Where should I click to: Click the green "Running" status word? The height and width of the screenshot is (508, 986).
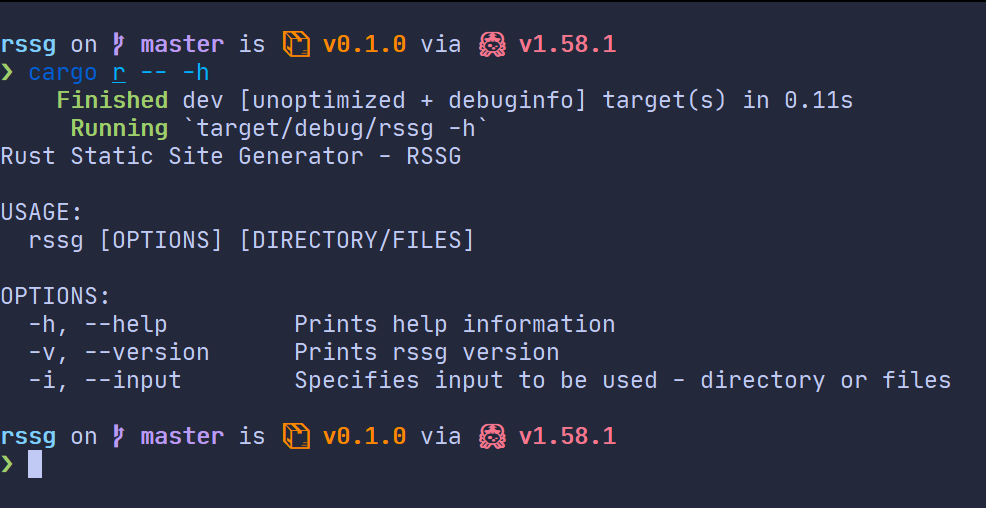[x=119, y=128]
